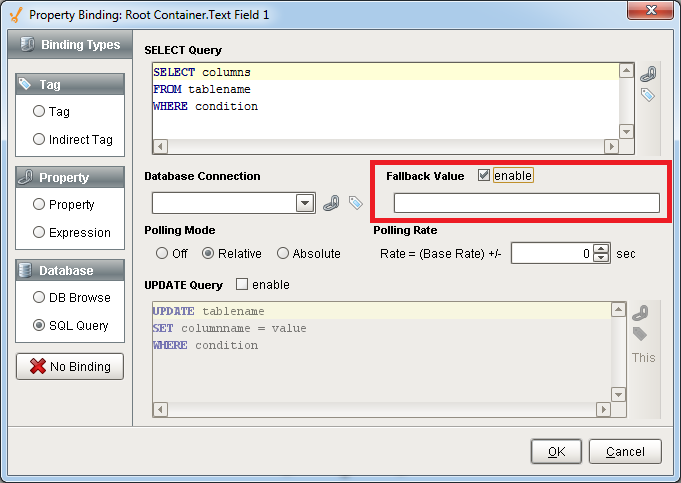The height and width of the screenshot is (483, 681).
Task: Click into the Fallback Value text field
Action: [x=526, y=203]
